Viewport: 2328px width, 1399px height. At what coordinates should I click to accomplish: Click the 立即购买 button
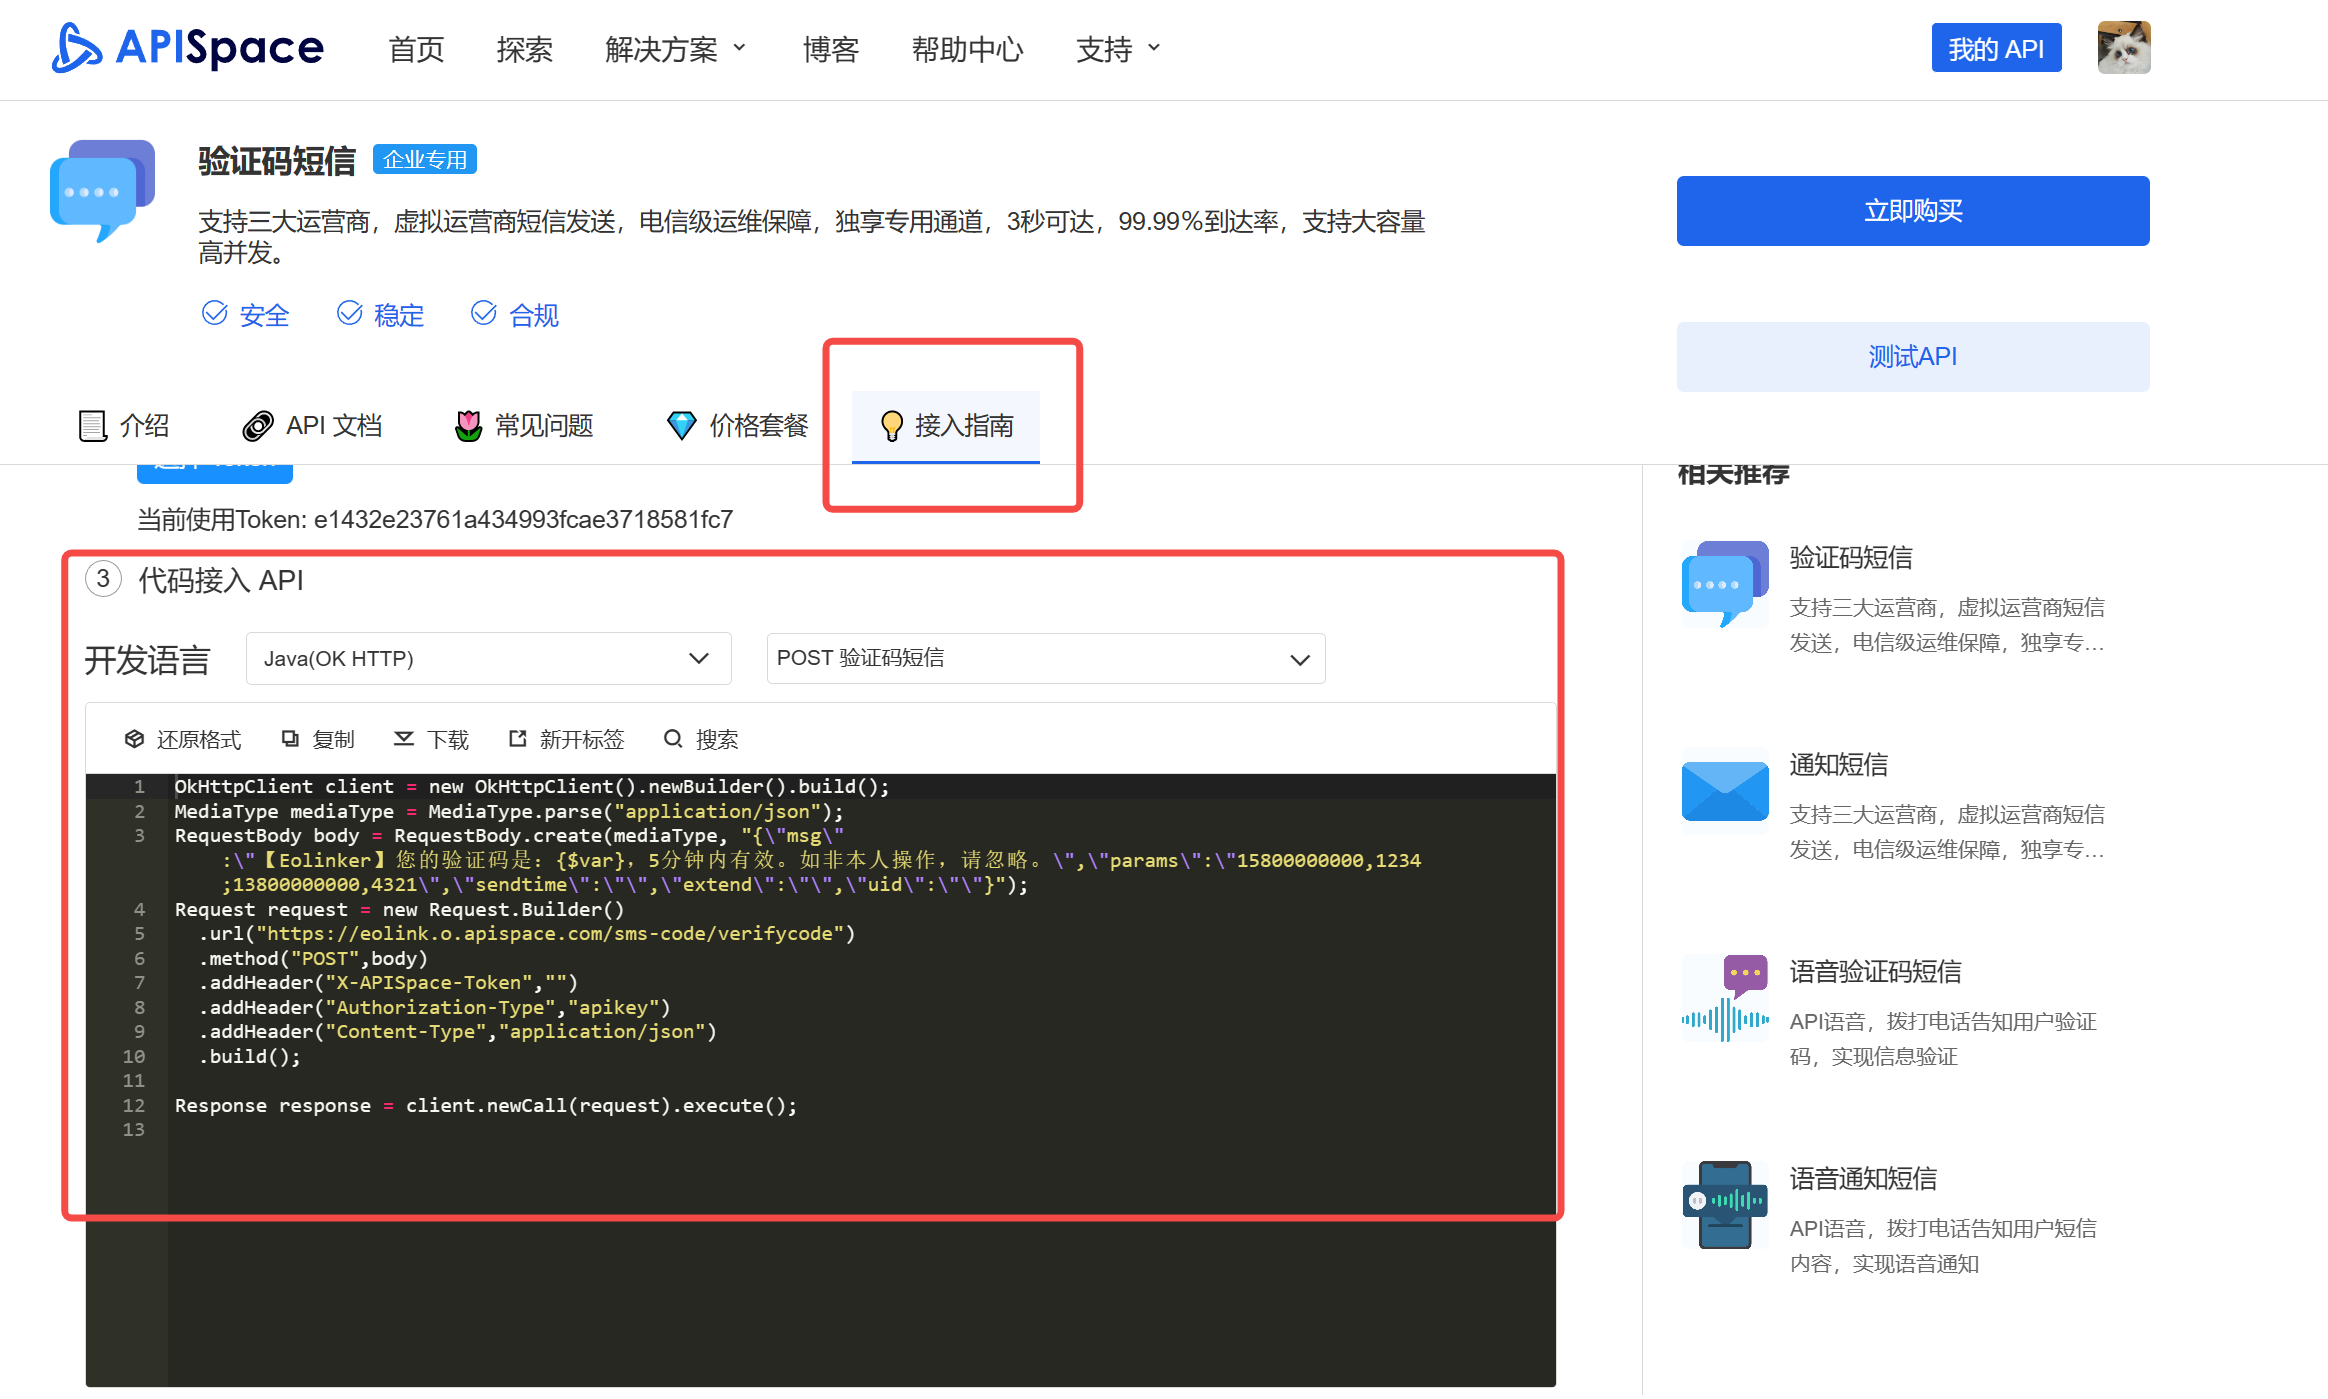pyautogui.click(x=1912, y=211)
